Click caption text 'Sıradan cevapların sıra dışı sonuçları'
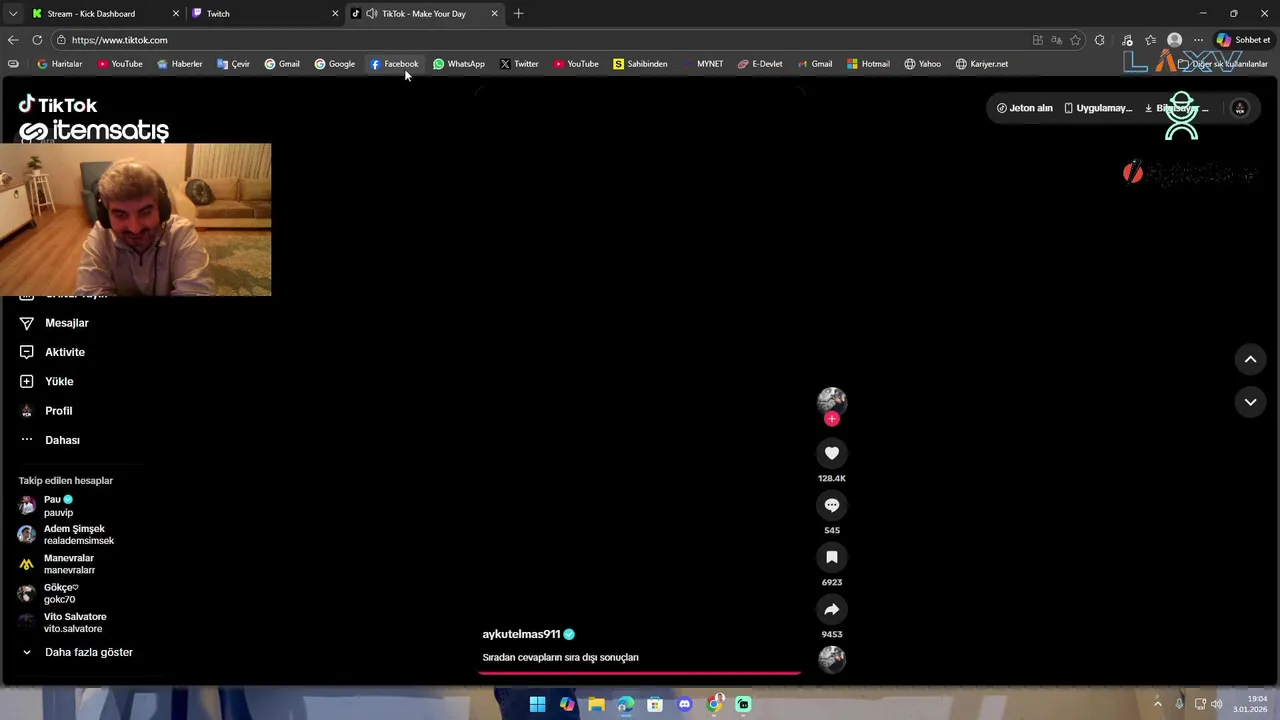Screen dimensions: 1280x720 pos(560,657)
